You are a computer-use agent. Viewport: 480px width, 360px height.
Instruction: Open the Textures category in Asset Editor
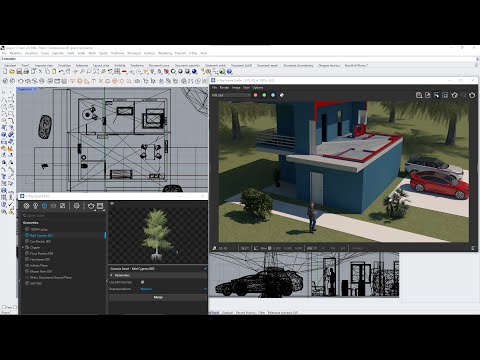point(62,206)
